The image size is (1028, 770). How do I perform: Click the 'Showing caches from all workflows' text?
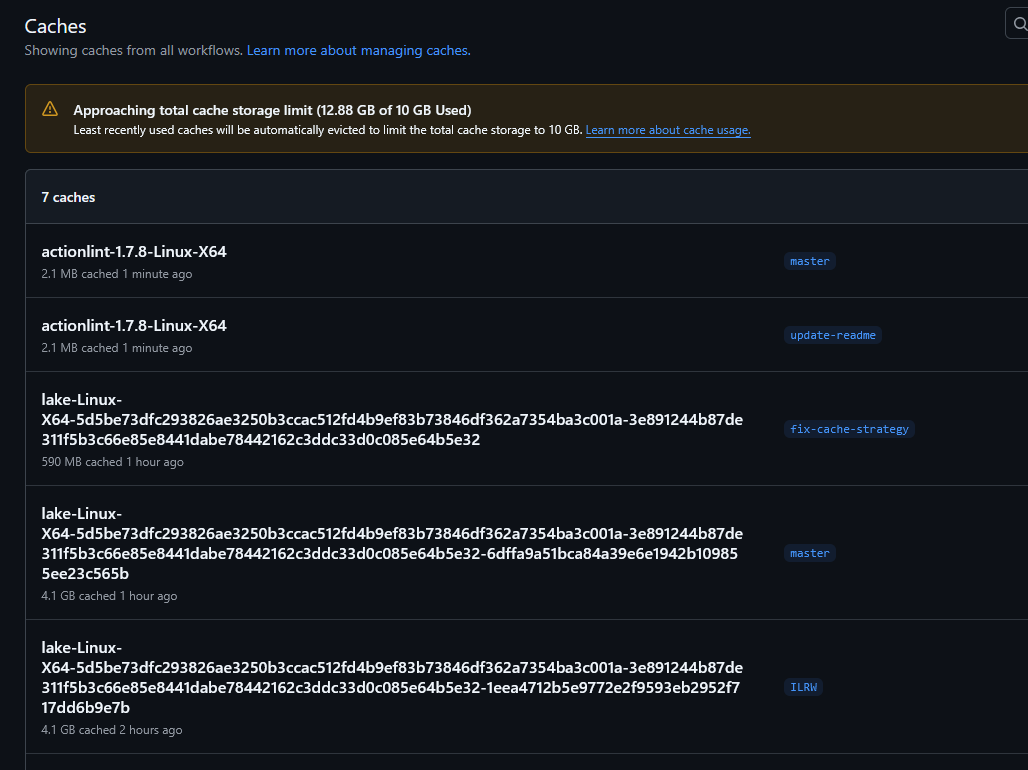coord(133,50)
